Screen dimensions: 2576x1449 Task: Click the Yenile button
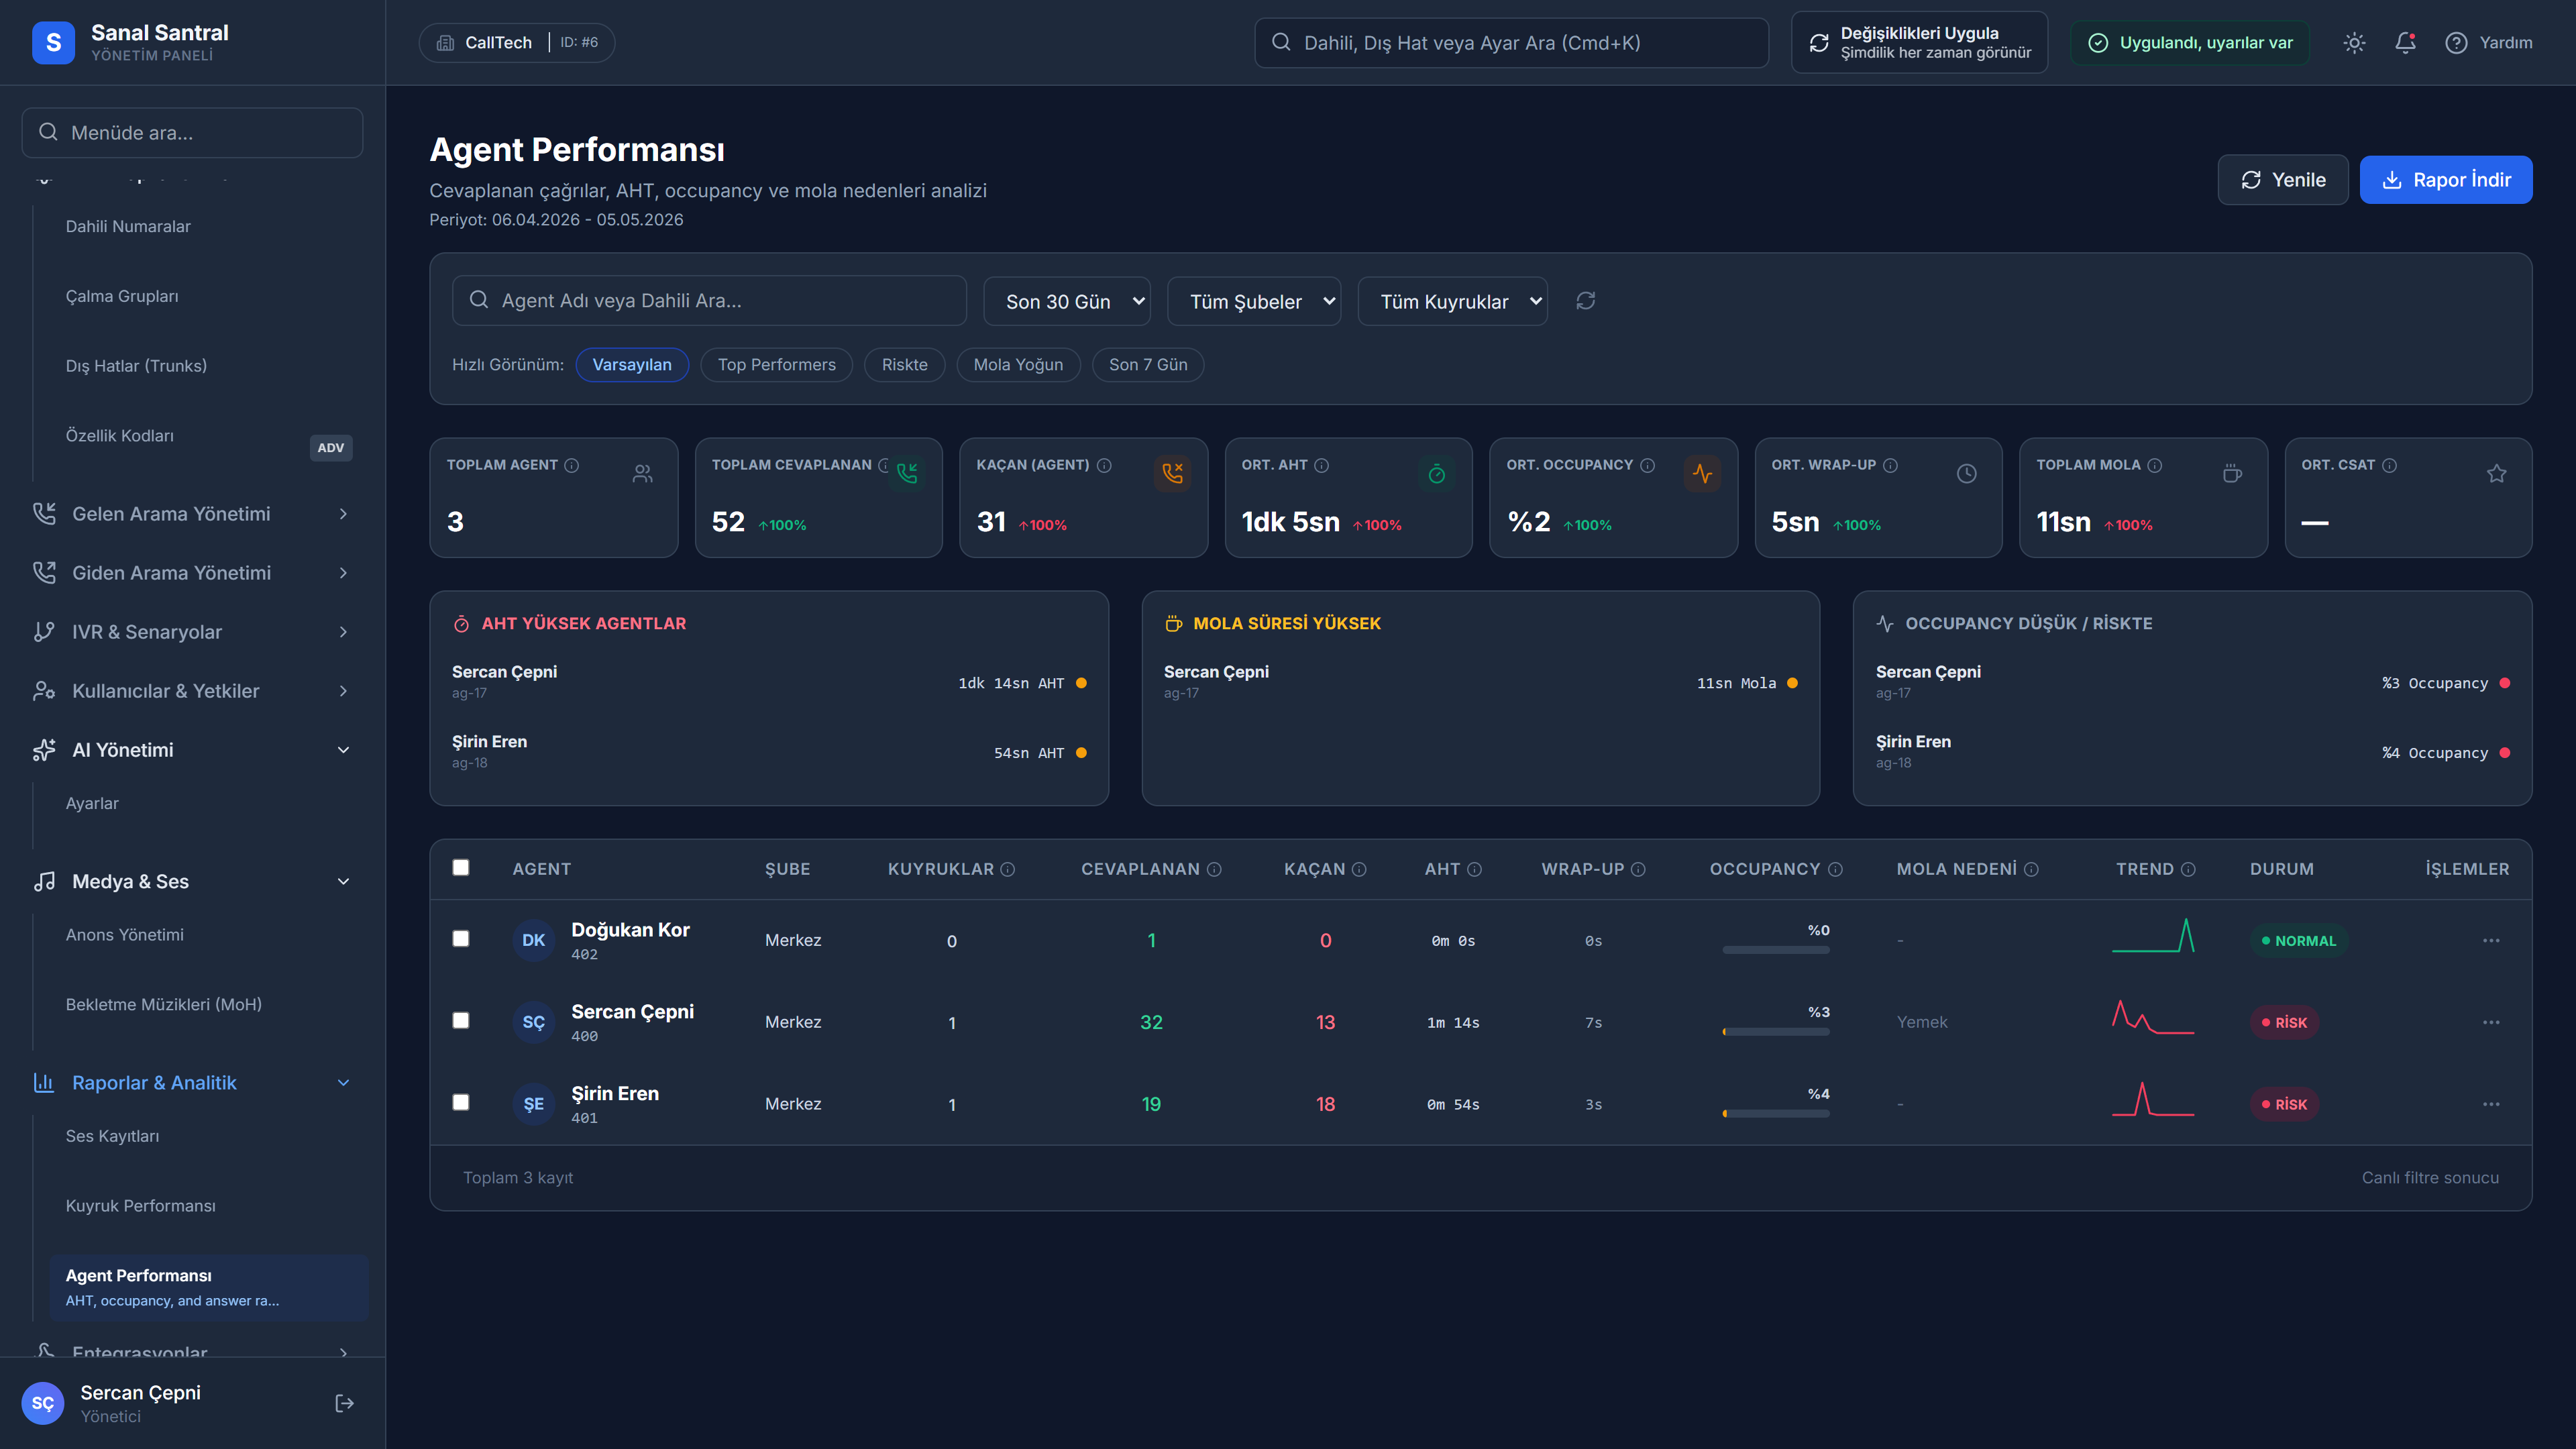coord(2283,180)
